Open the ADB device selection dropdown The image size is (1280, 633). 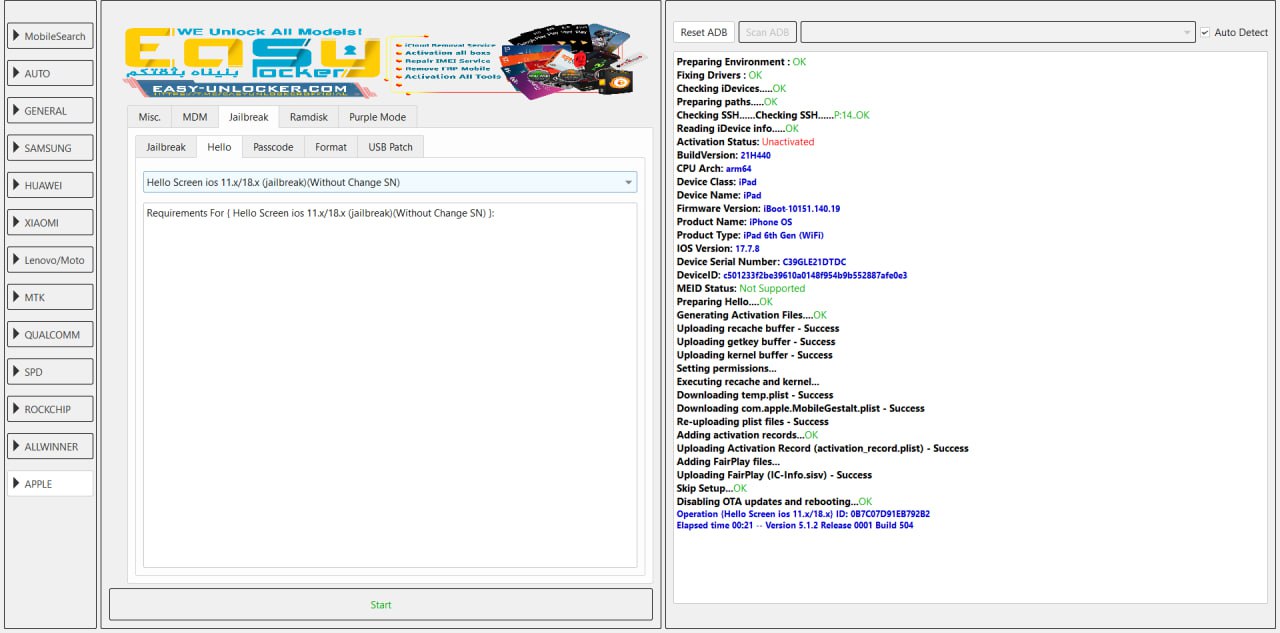coord(998,32)
